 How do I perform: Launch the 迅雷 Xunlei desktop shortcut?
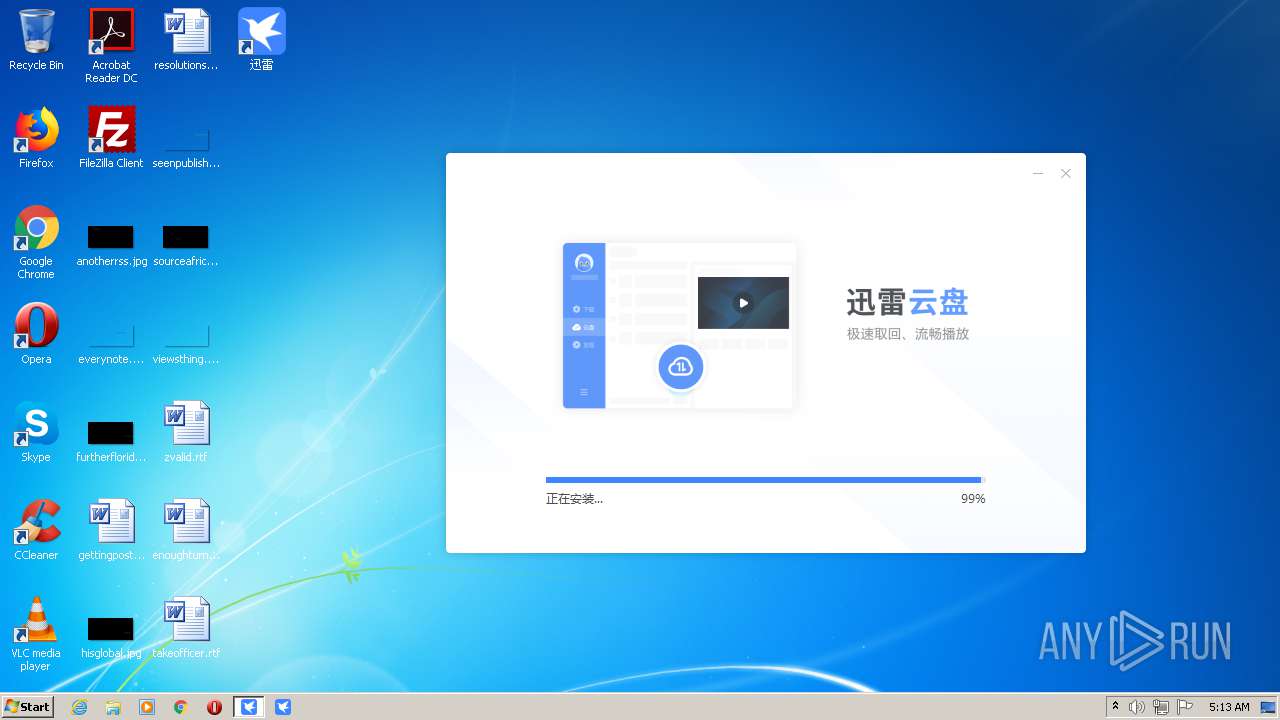click(261, 40)
